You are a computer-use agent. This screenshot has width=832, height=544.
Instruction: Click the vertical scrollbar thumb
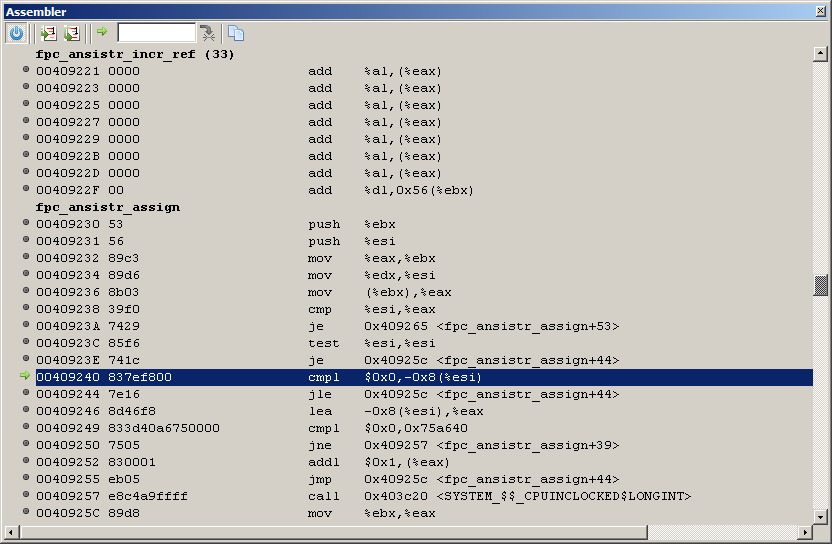coord(821,286)
